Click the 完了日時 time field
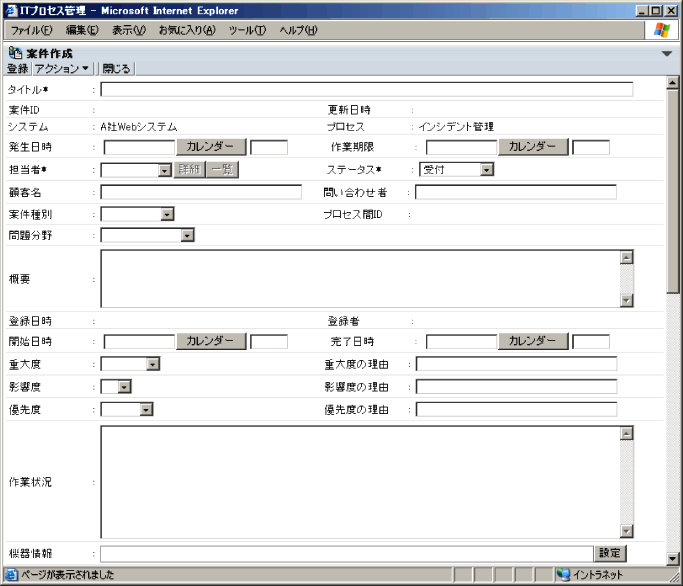This screenshot has height=586, width=683. [591, 342]
